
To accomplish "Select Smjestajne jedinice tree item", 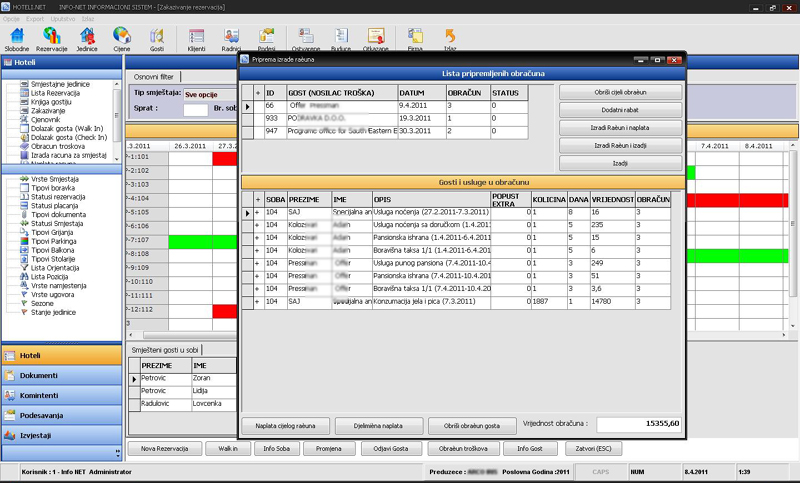I will (60, 84).
